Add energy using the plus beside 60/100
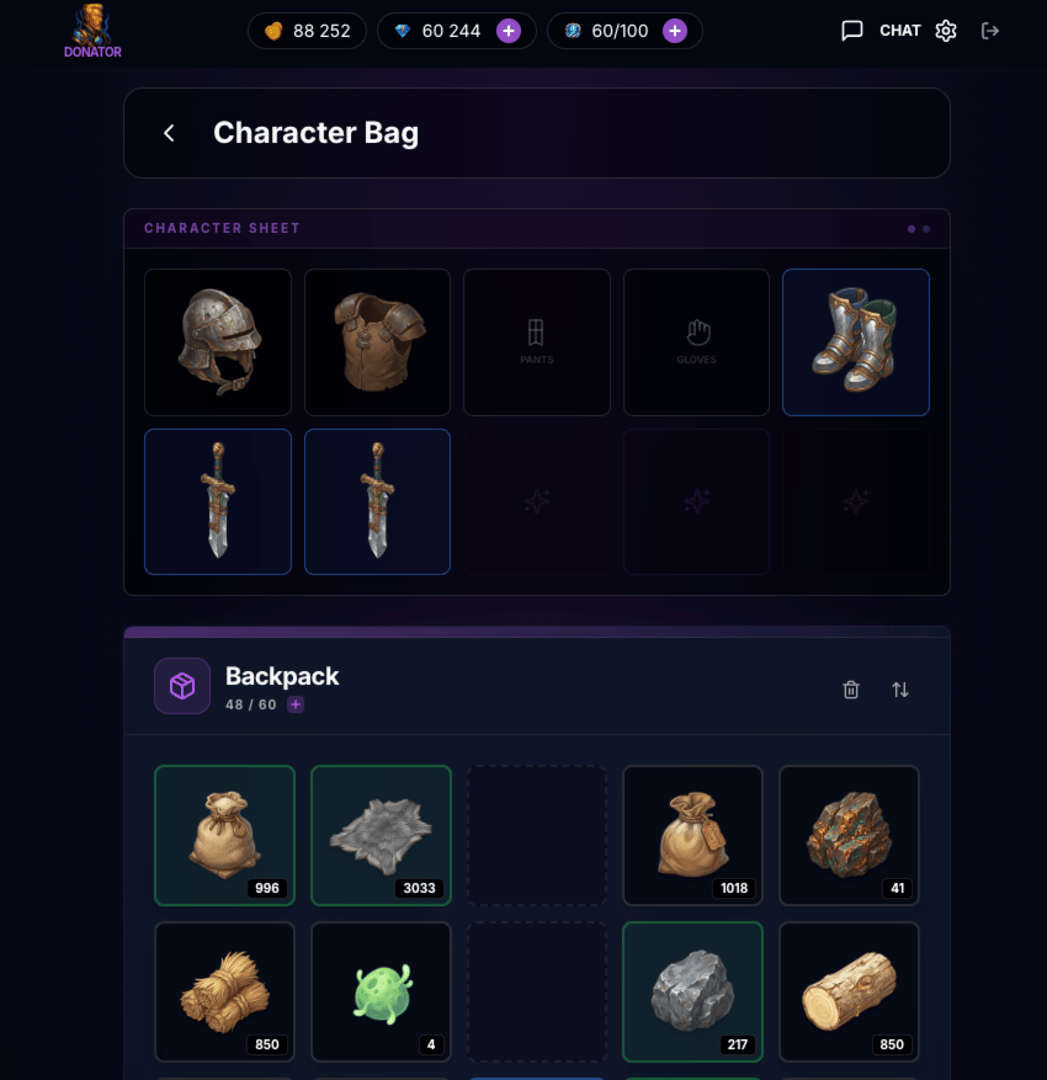Viewport: 1047px width, 1080px height. 675,31
